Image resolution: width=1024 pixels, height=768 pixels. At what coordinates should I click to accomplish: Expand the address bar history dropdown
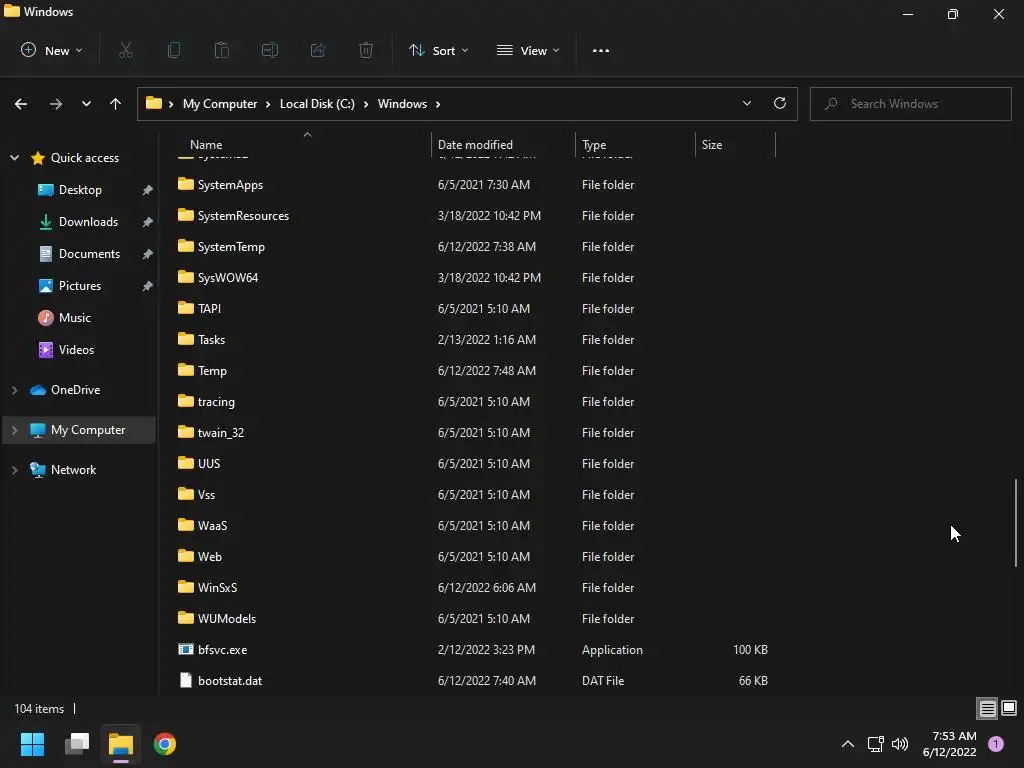pyautogui.click(x=746, y=103)
